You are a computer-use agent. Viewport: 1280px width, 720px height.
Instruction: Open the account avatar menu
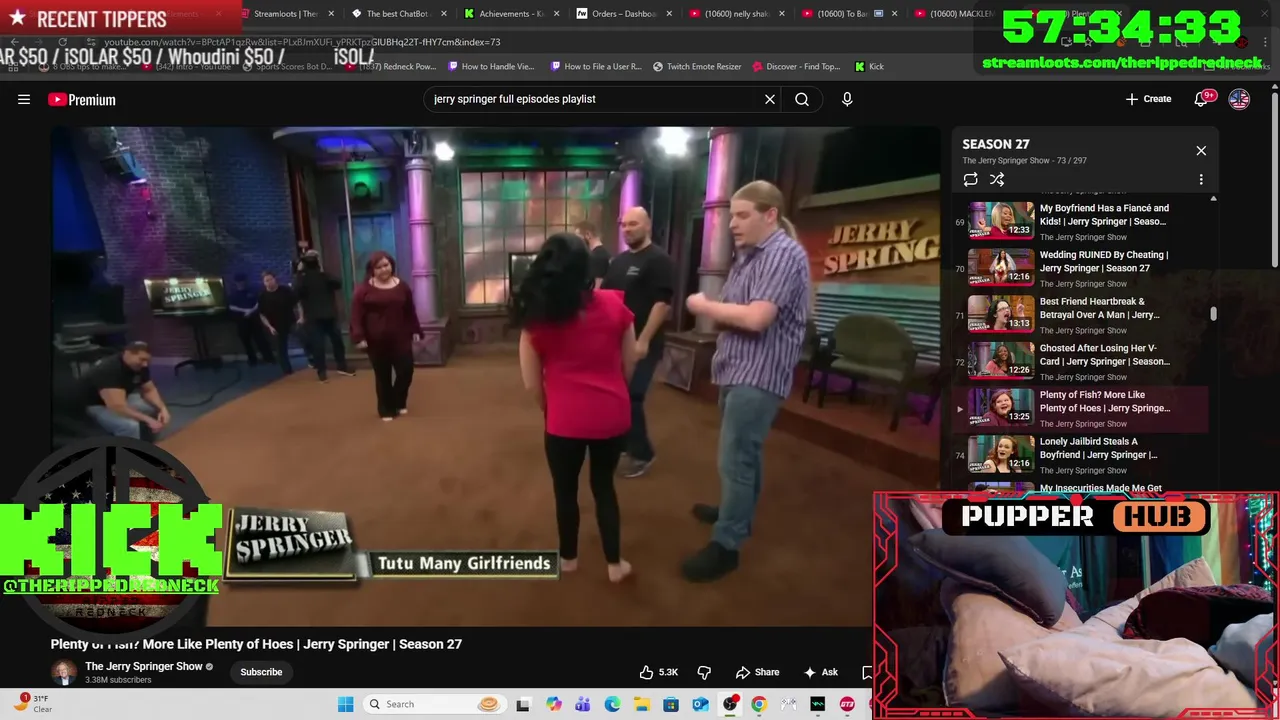point(1239,99)
